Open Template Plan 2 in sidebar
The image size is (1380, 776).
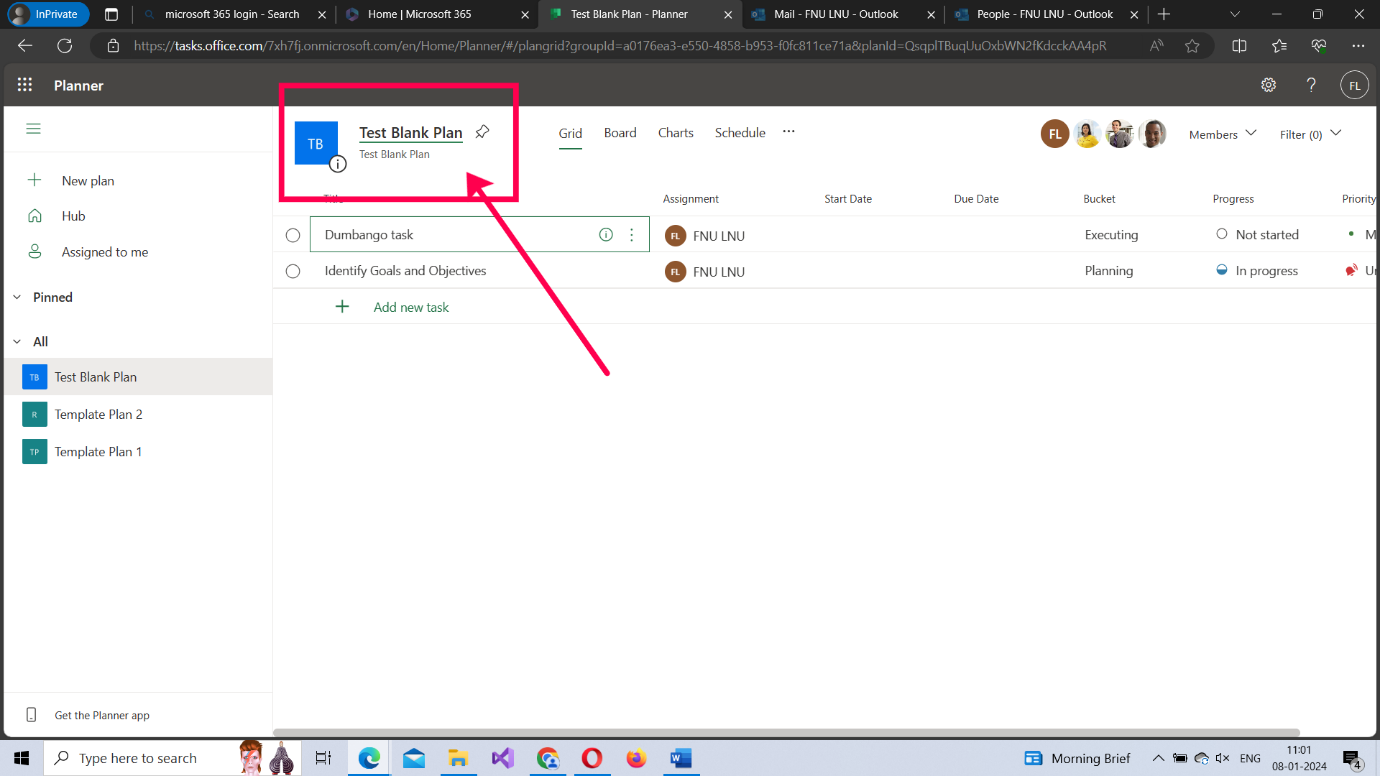click(137, 414)
